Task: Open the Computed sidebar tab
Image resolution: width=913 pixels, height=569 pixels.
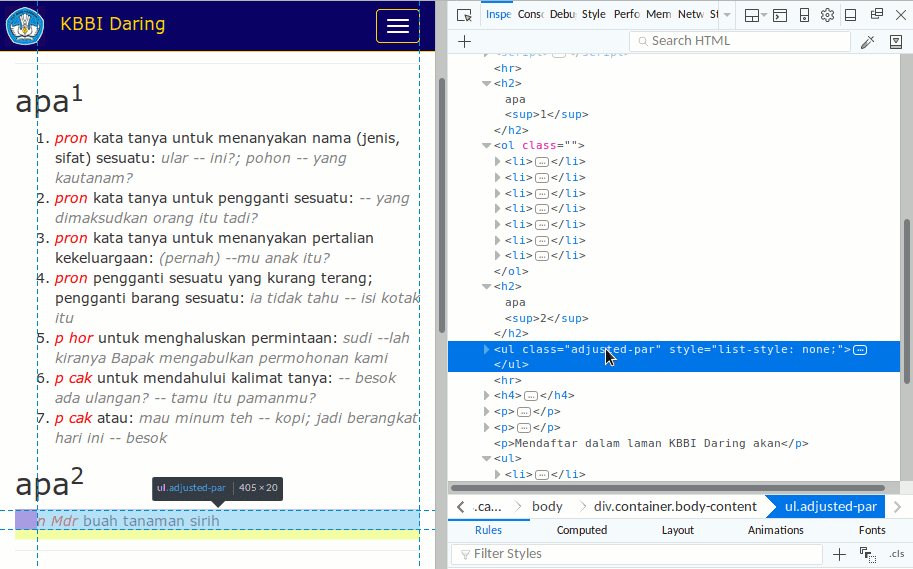Action: (x=582, y=530)
